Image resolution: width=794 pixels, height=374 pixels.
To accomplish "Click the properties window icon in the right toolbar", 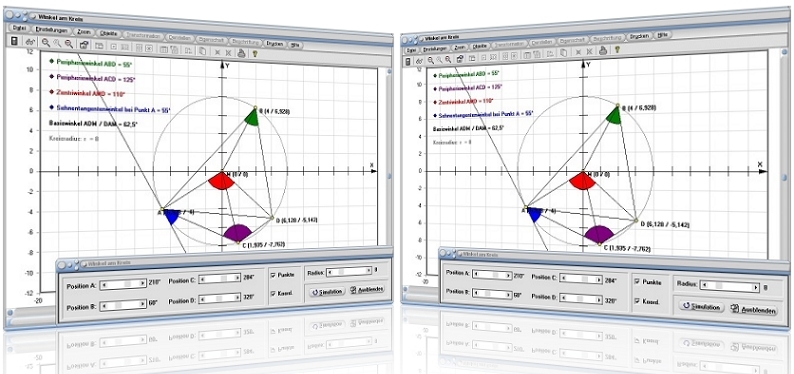I will point(460,59).
